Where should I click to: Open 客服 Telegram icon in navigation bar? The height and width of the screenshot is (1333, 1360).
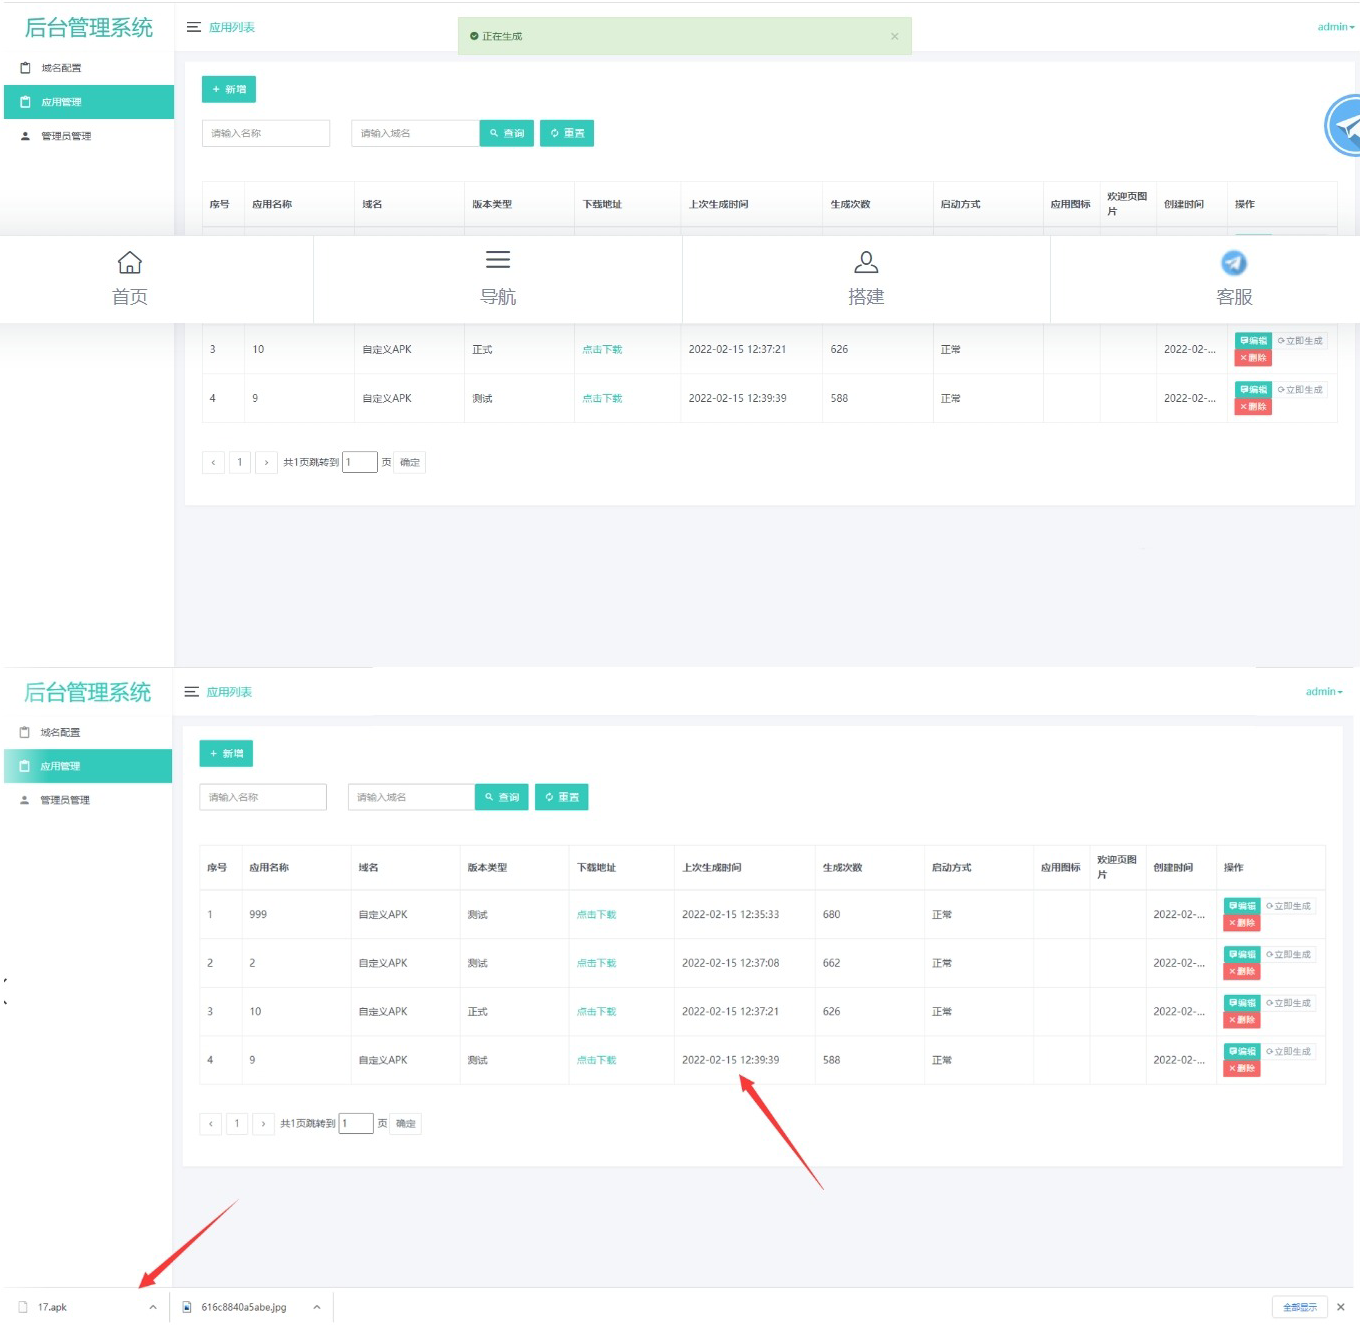[x=1234, y=263]
